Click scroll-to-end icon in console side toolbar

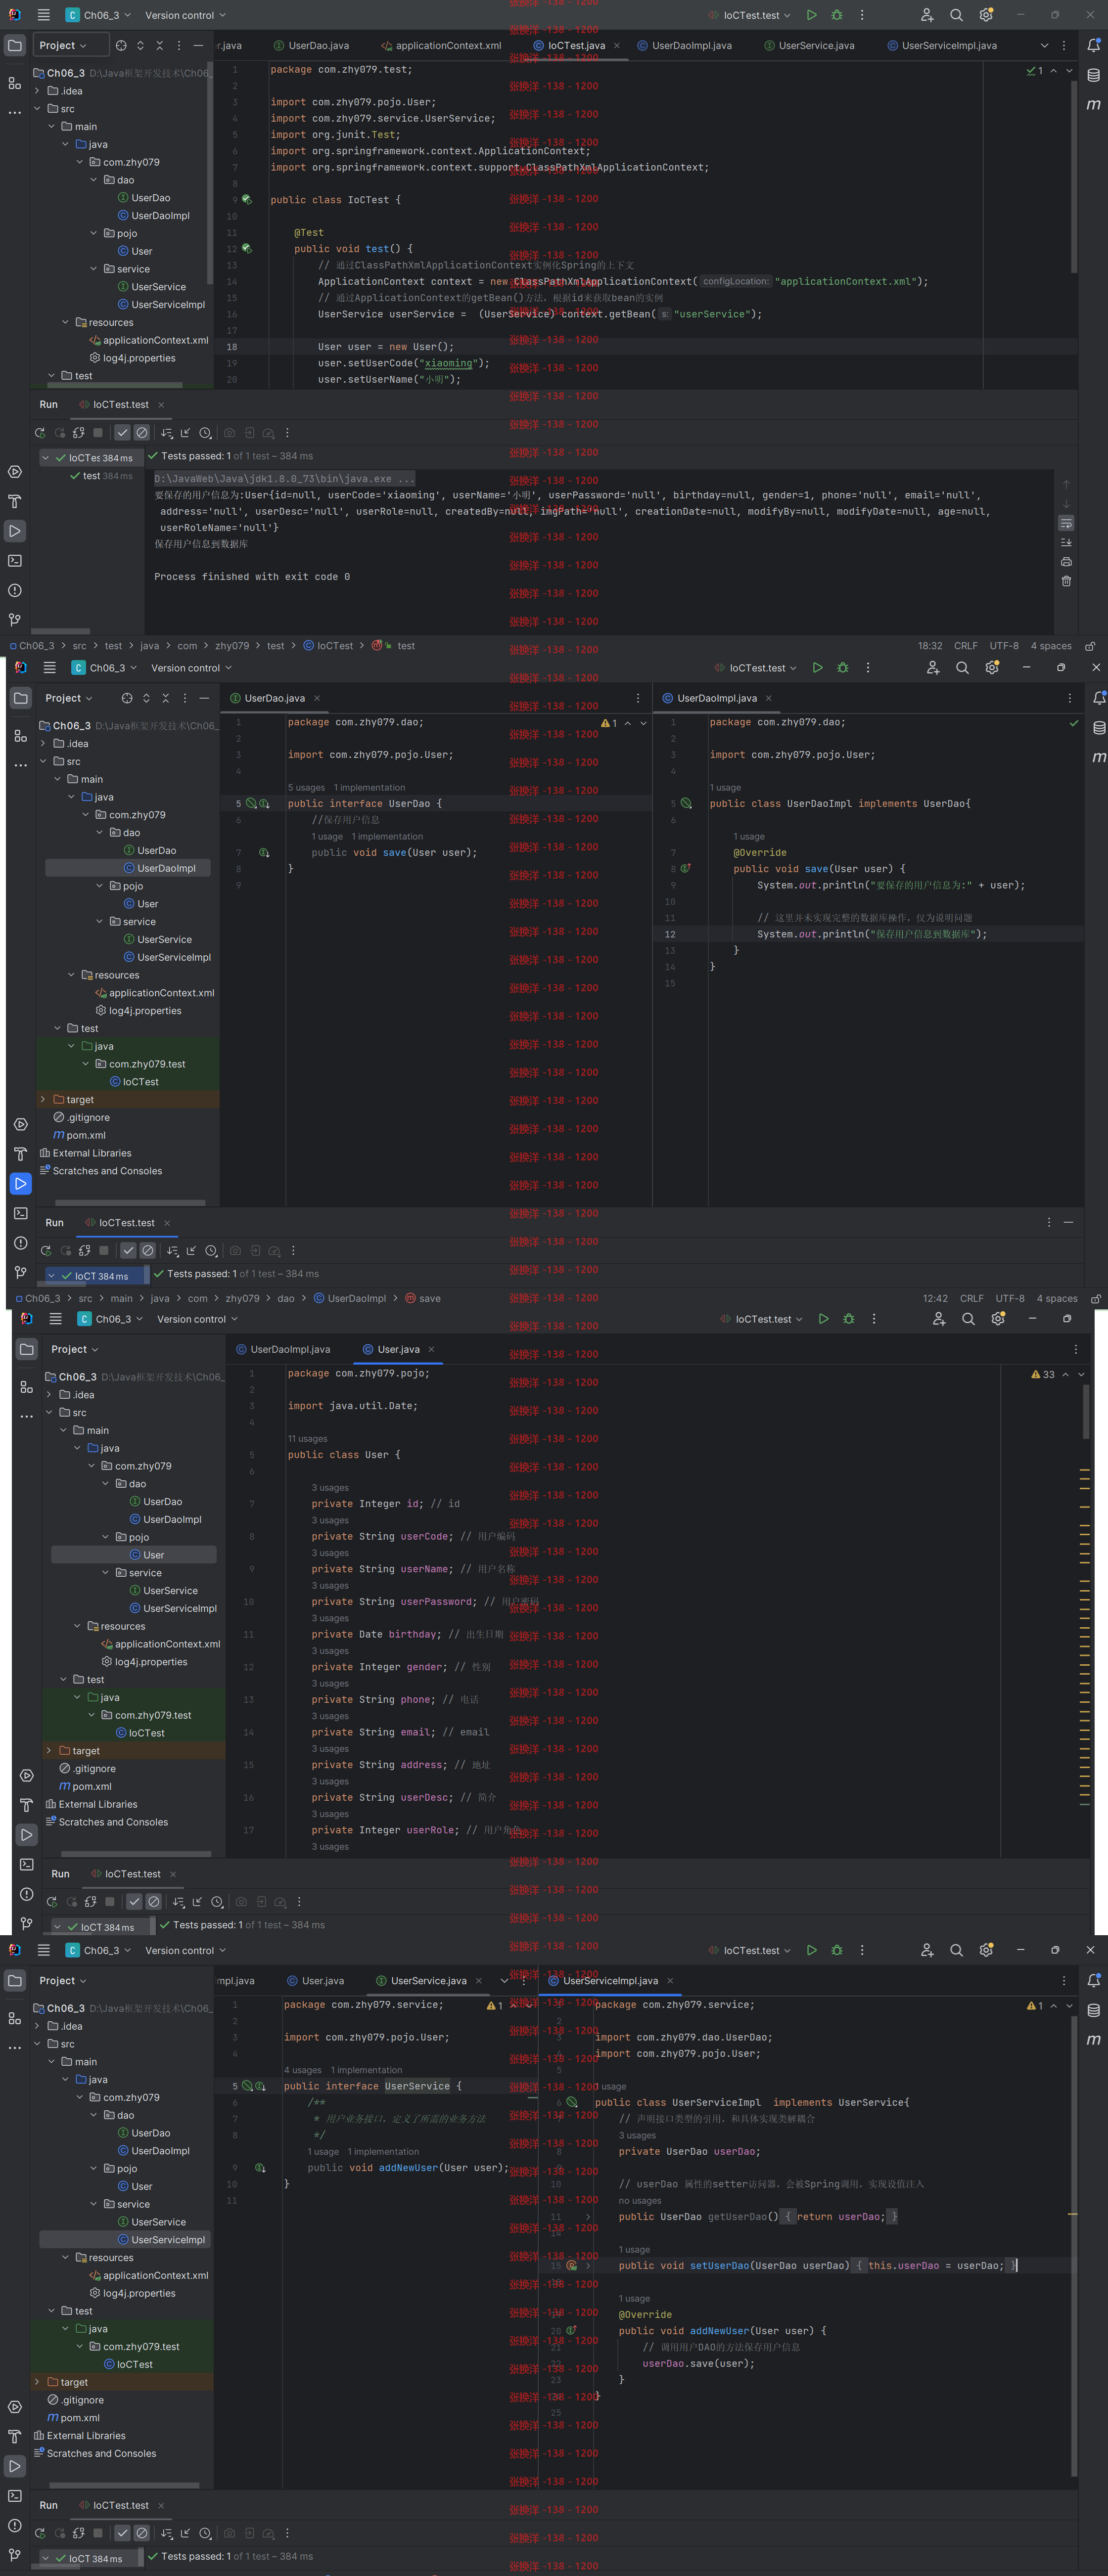[x=1066, y=542]
